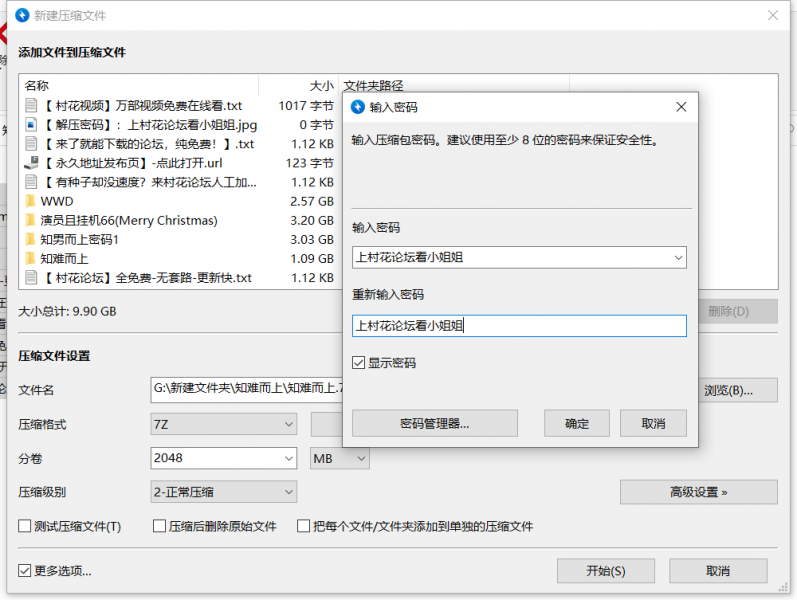Click the 重新输入密码 input field
Viewport: 797px width, 600px height.
(519, 326)
